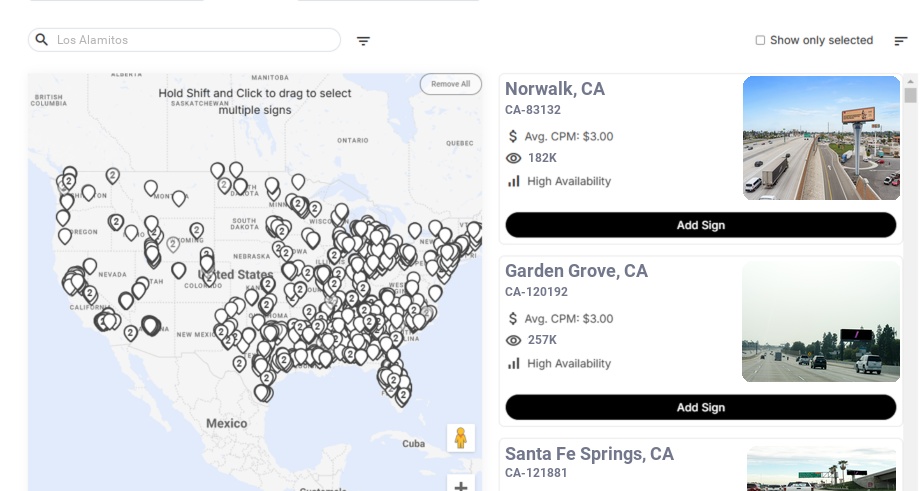Click the Garden Grove, CA listing title

[x=576, y=271]
